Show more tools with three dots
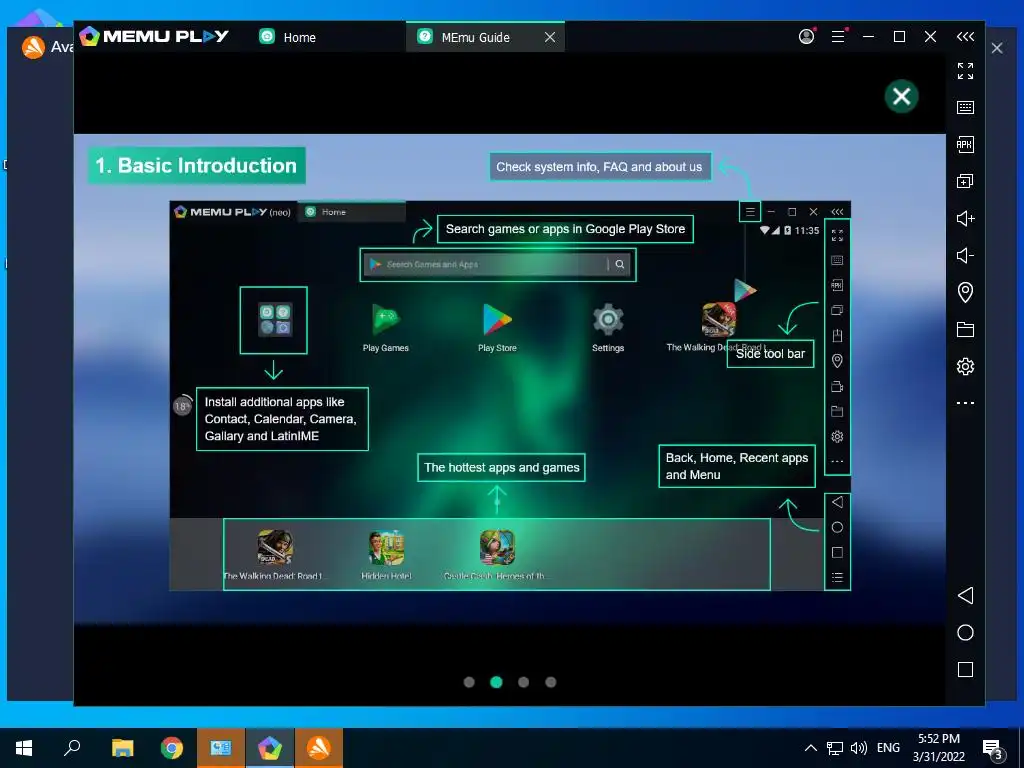Image resolution: width=1024 pixels, height=768 pixels. coord(965,403)
